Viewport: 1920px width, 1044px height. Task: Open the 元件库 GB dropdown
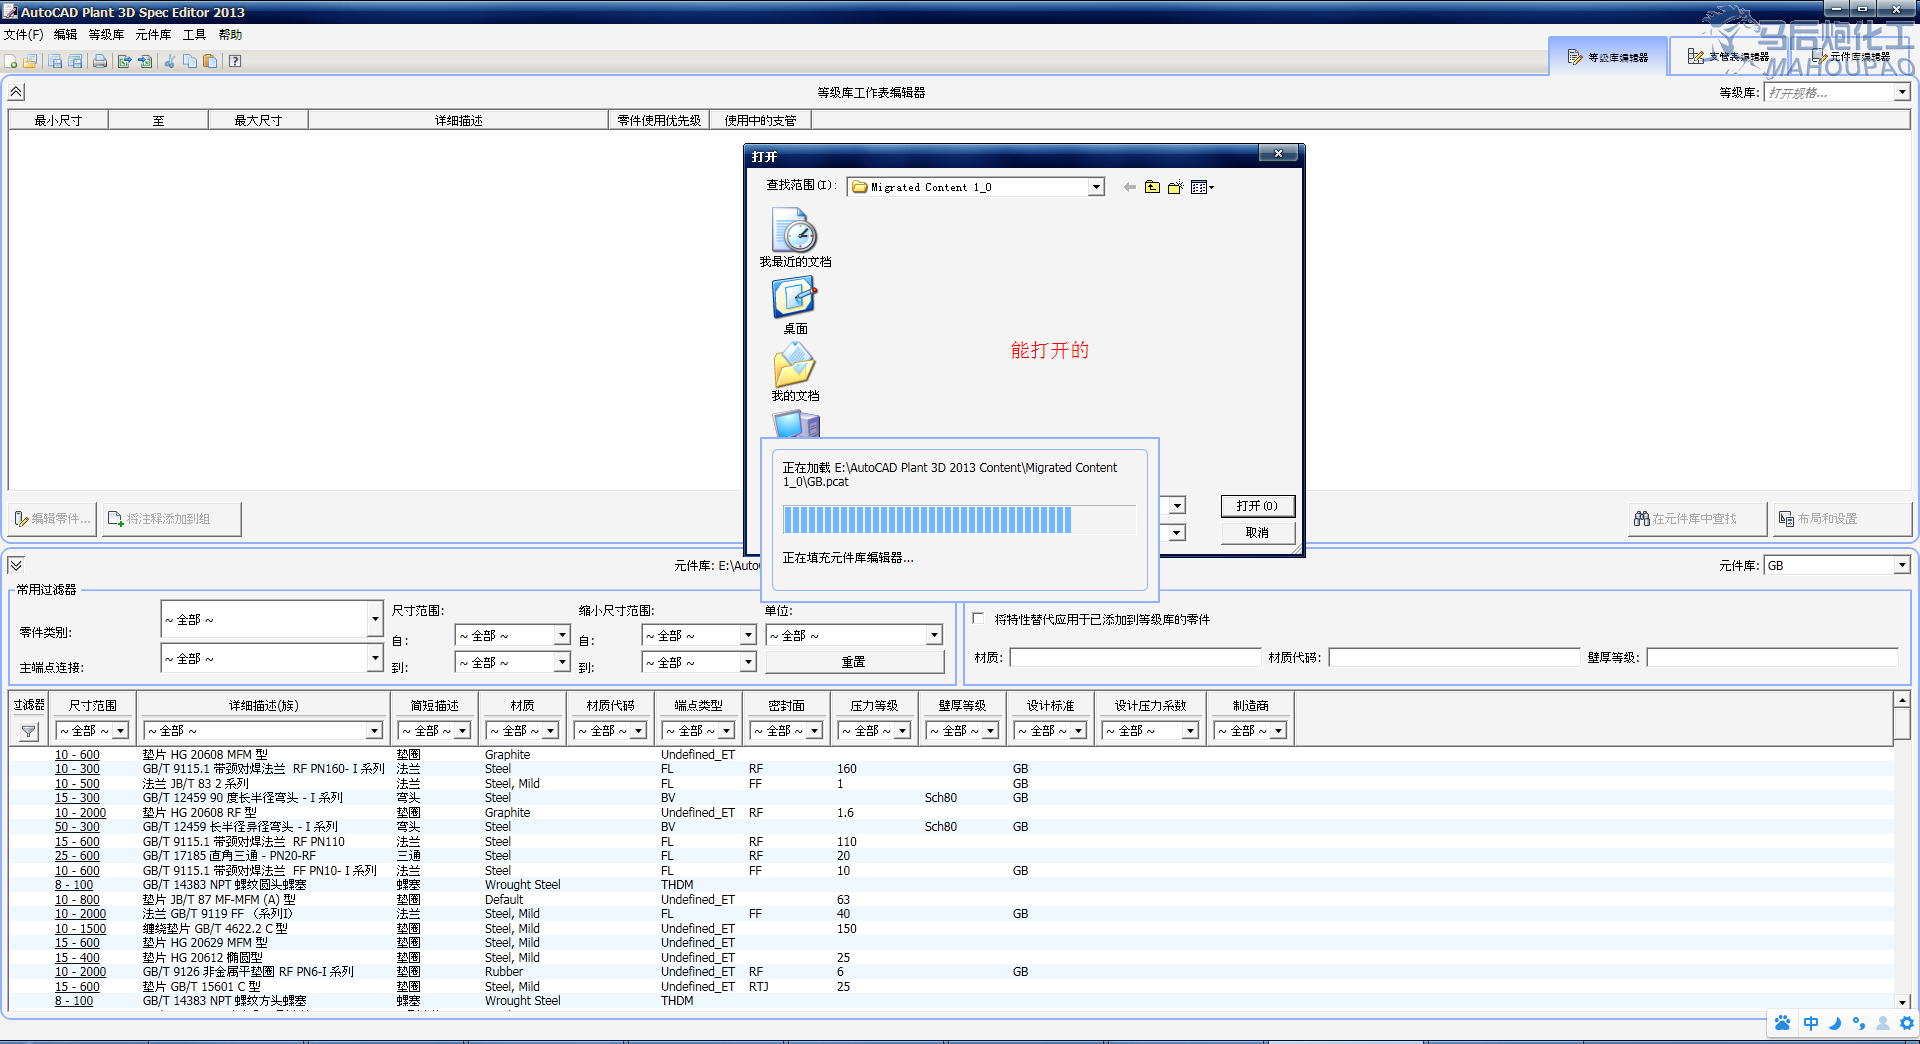(x=1902, y=565)
